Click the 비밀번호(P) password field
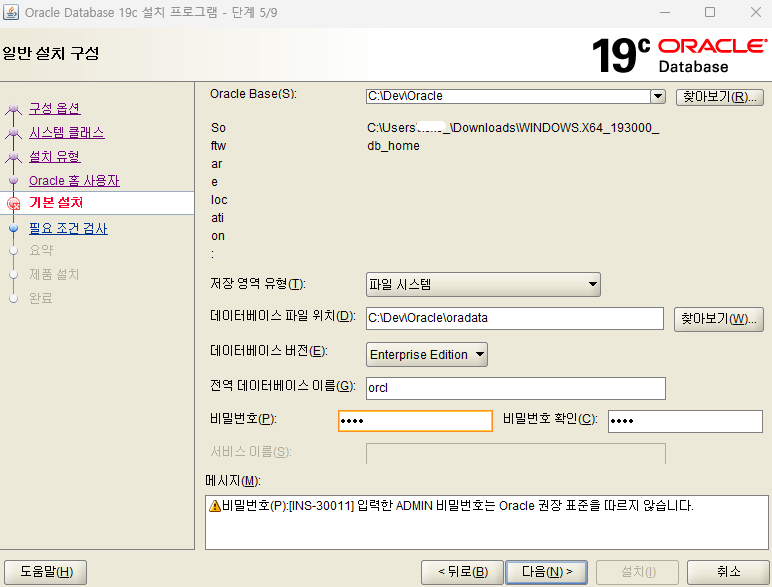Screen dimensions: 772x587 416,421
